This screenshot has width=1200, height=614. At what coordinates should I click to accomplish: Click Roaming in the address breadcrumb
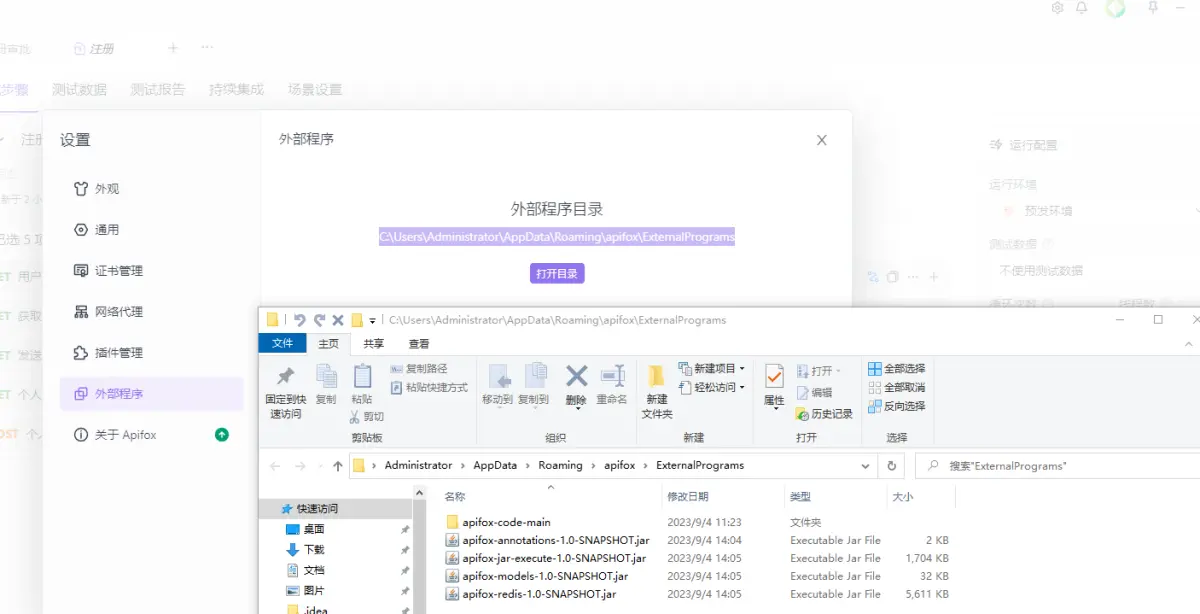(x=560, y=465)
